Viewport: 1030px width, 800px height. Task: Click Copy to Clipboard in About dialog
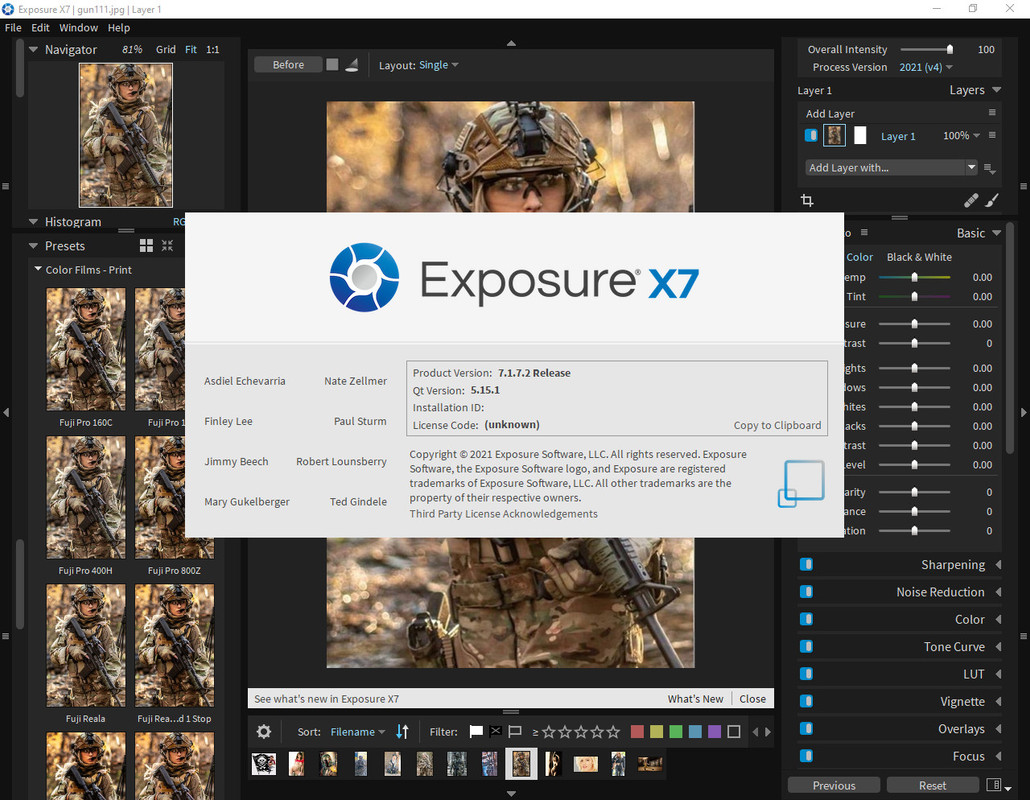click(x=777, y=425)
